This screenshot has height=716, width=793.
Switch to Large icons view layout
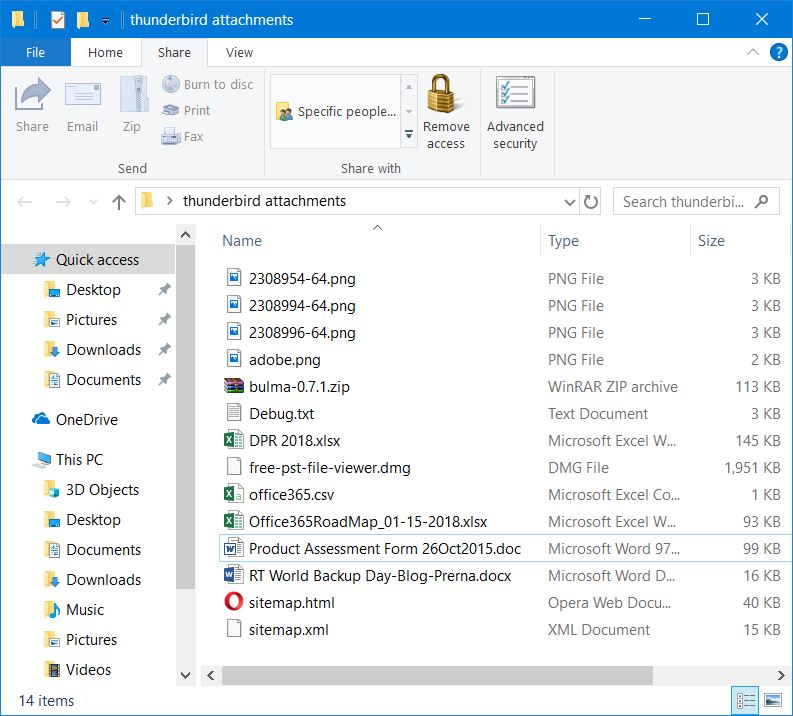click(773, 701)
